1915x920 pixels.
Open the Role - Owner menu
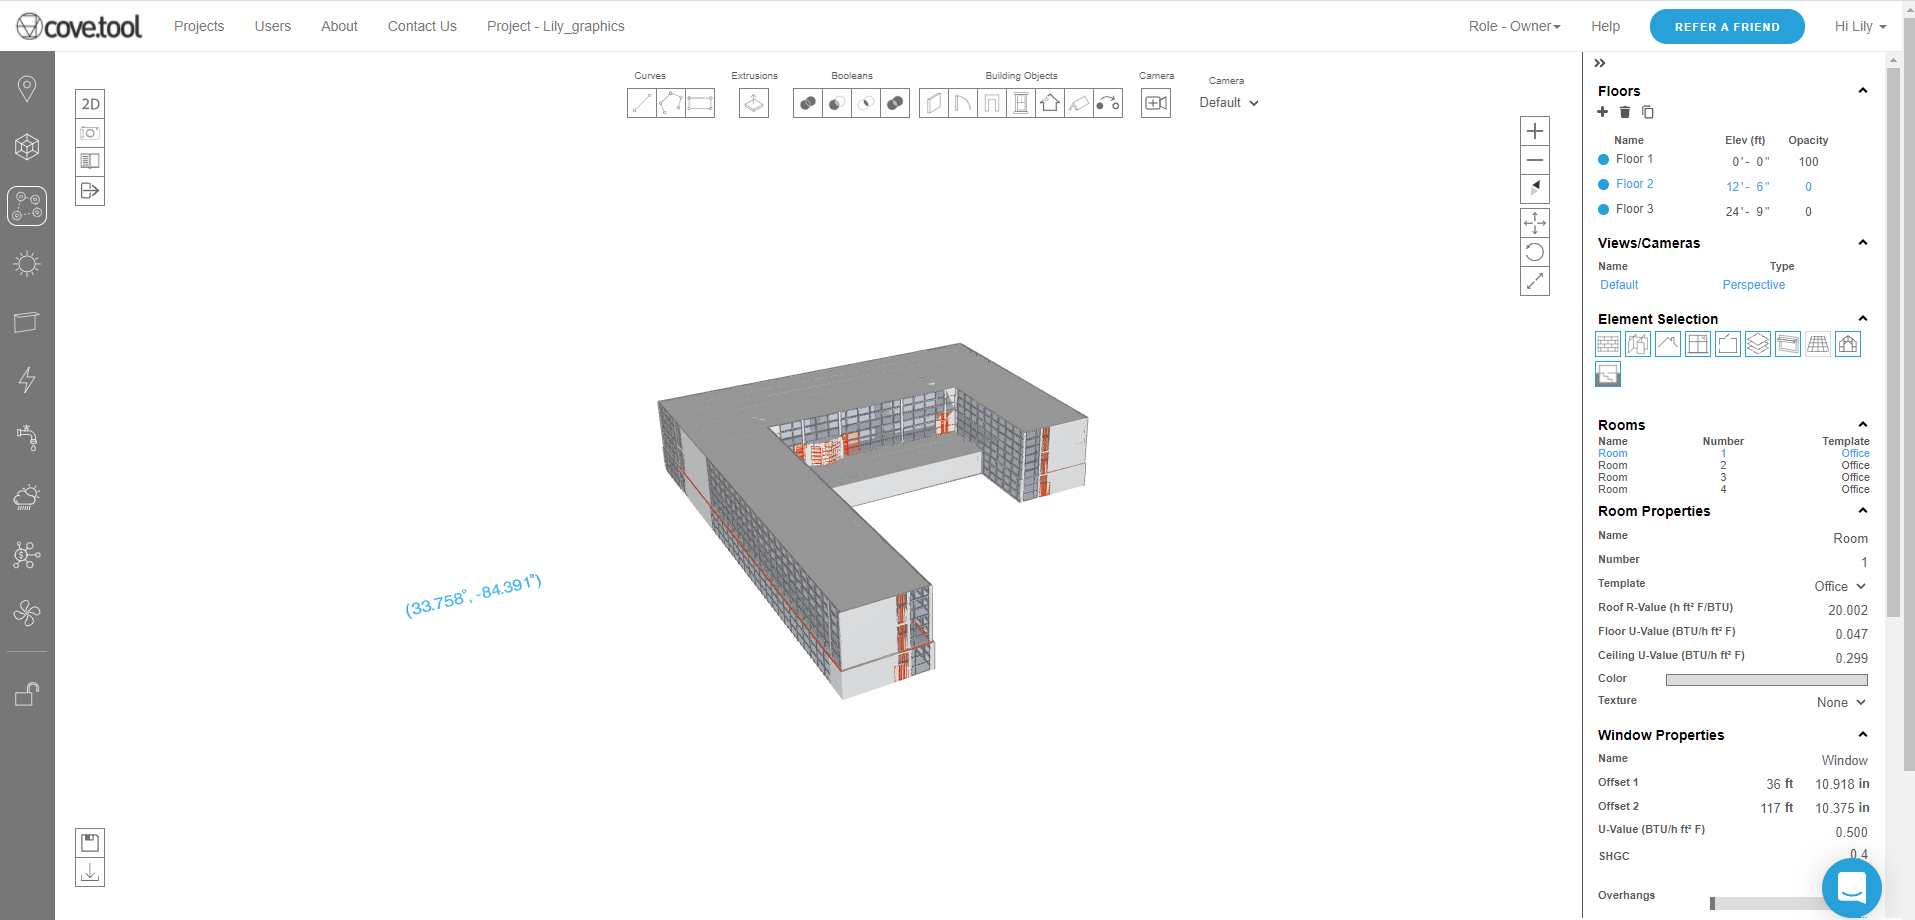(1512, 26)
